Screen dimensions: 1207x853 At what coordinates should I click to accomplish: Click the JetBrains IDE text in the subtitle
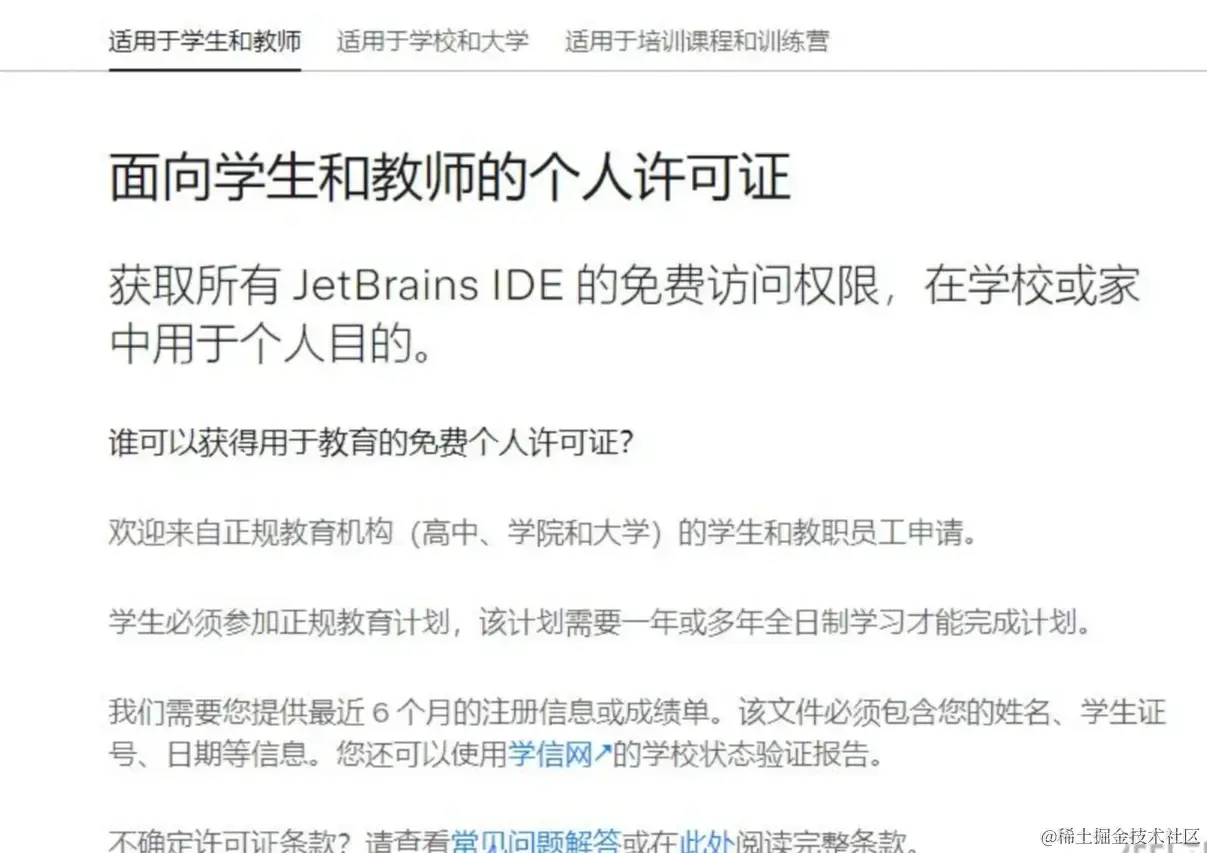click(x=431, y=287)
